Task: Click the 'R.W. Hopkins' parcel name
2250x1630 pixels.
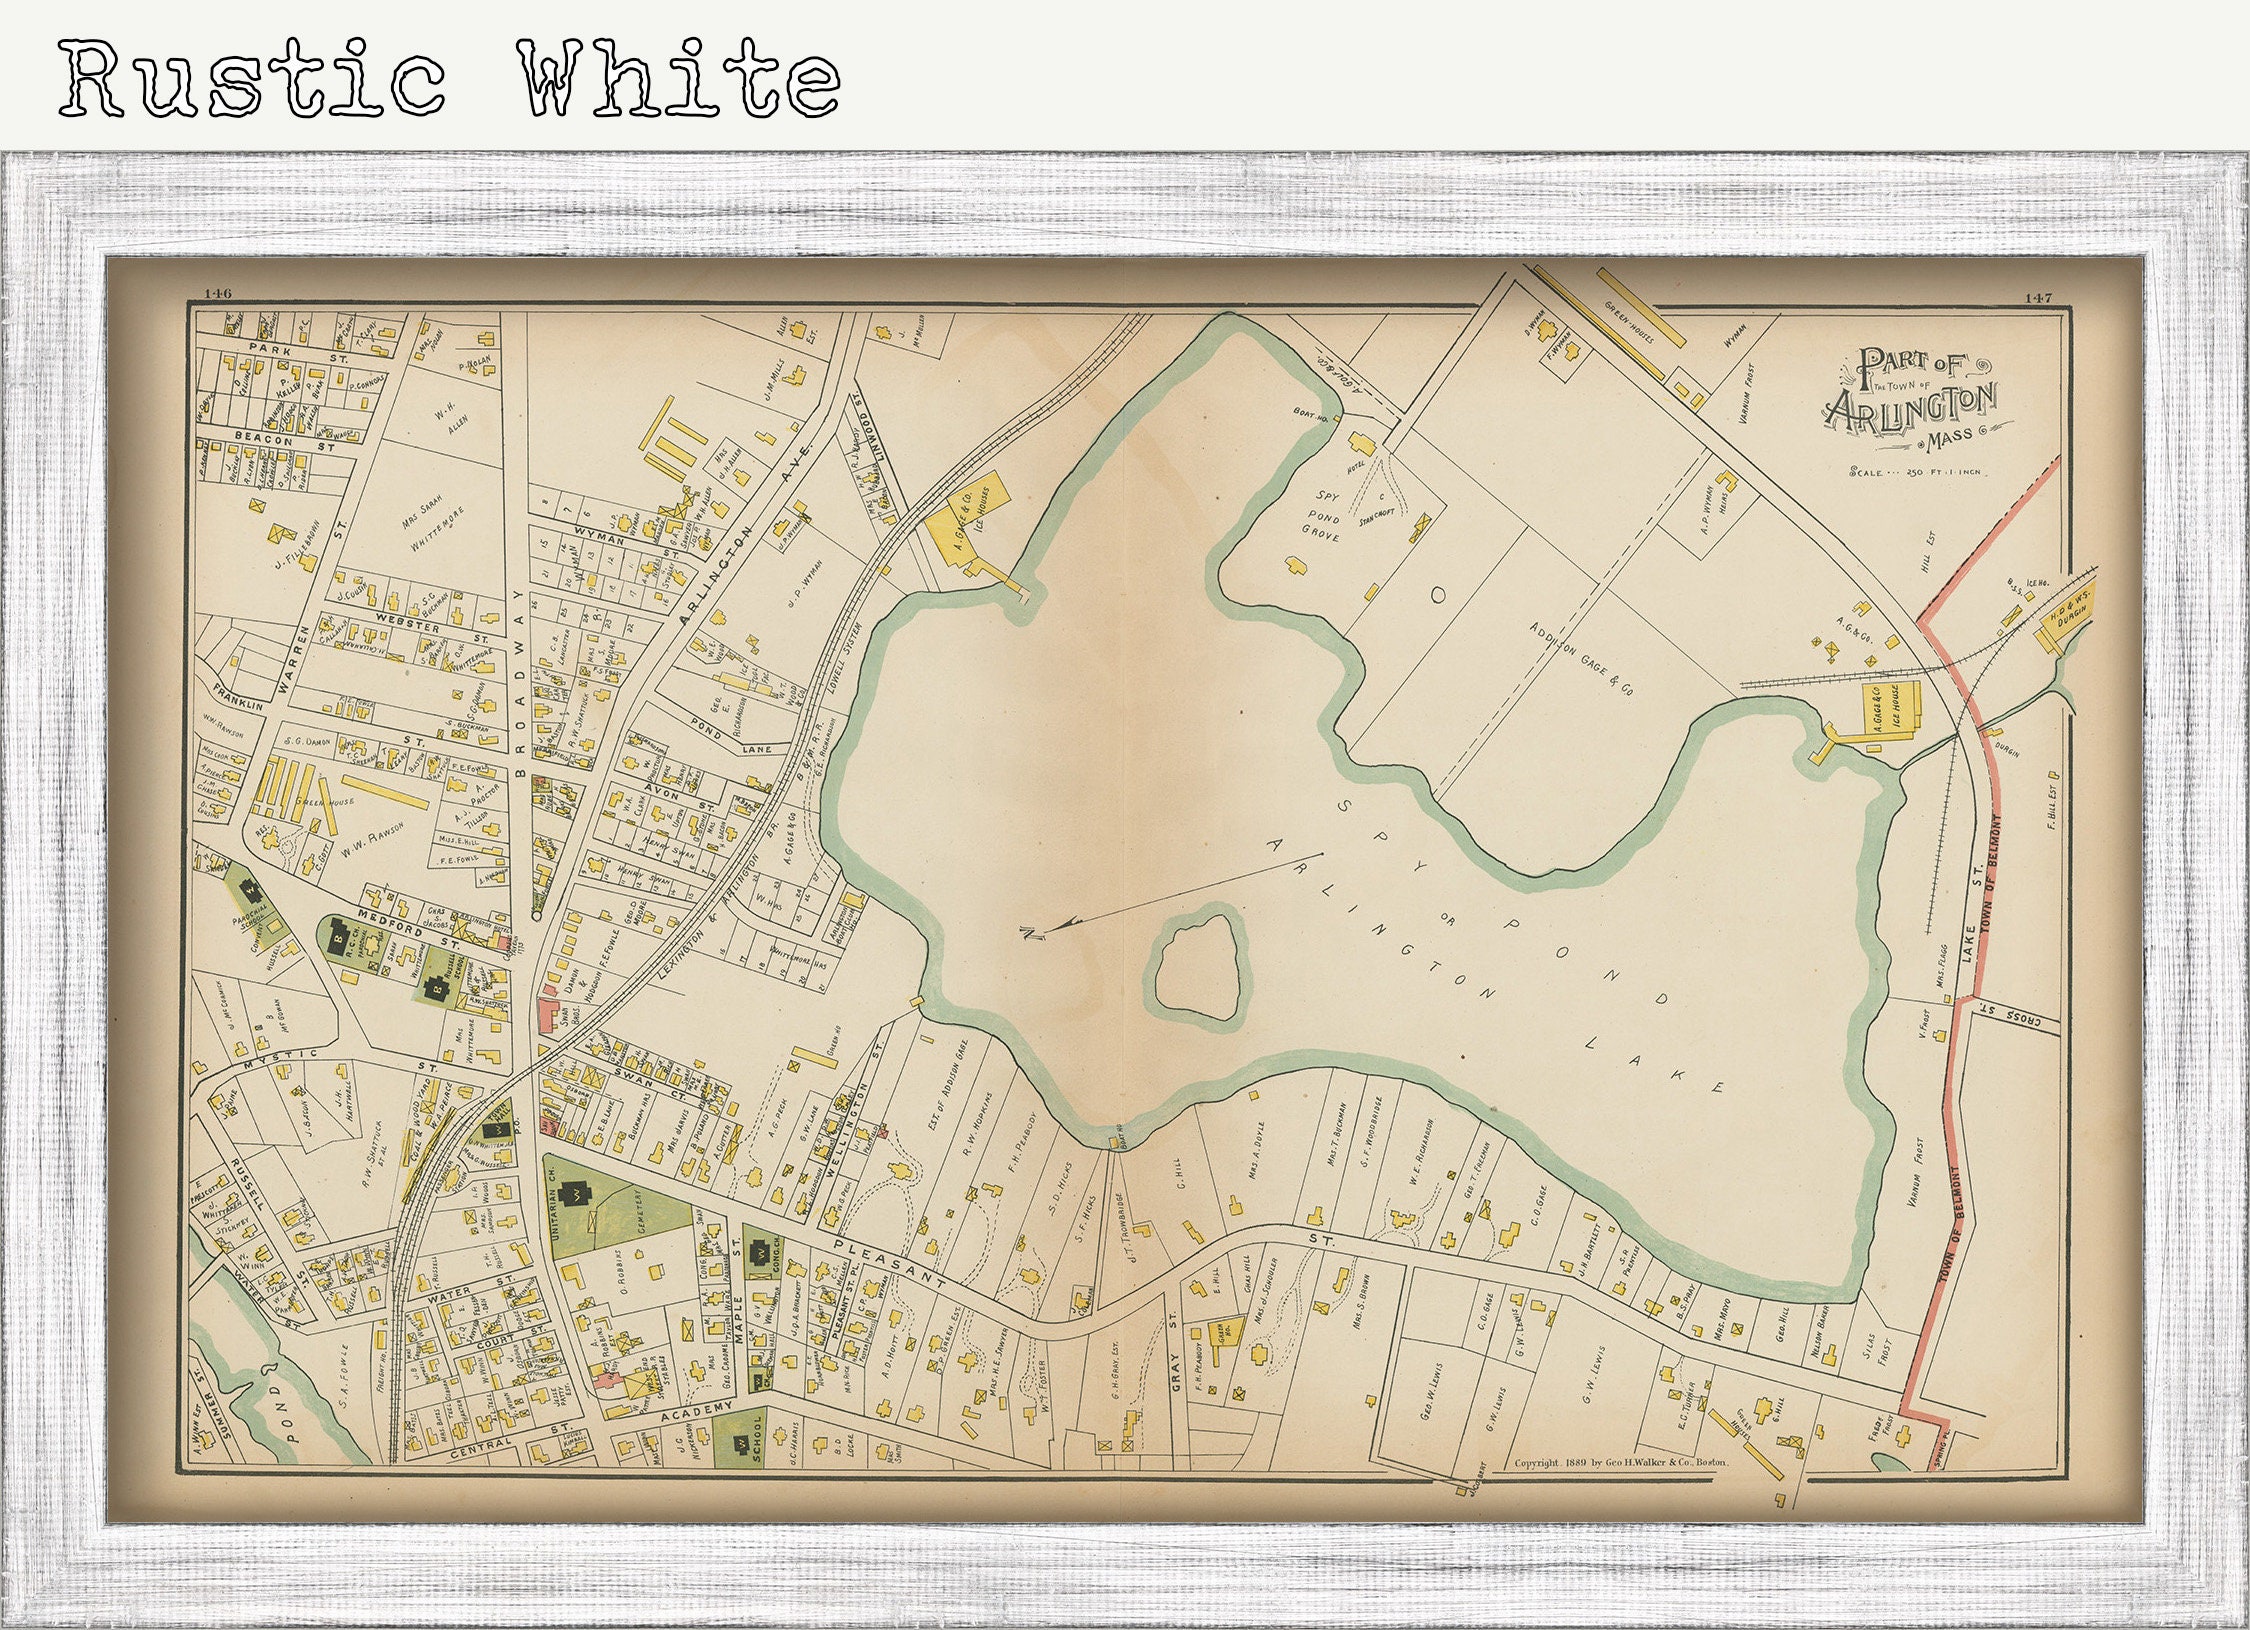Action: [977, 1123]
